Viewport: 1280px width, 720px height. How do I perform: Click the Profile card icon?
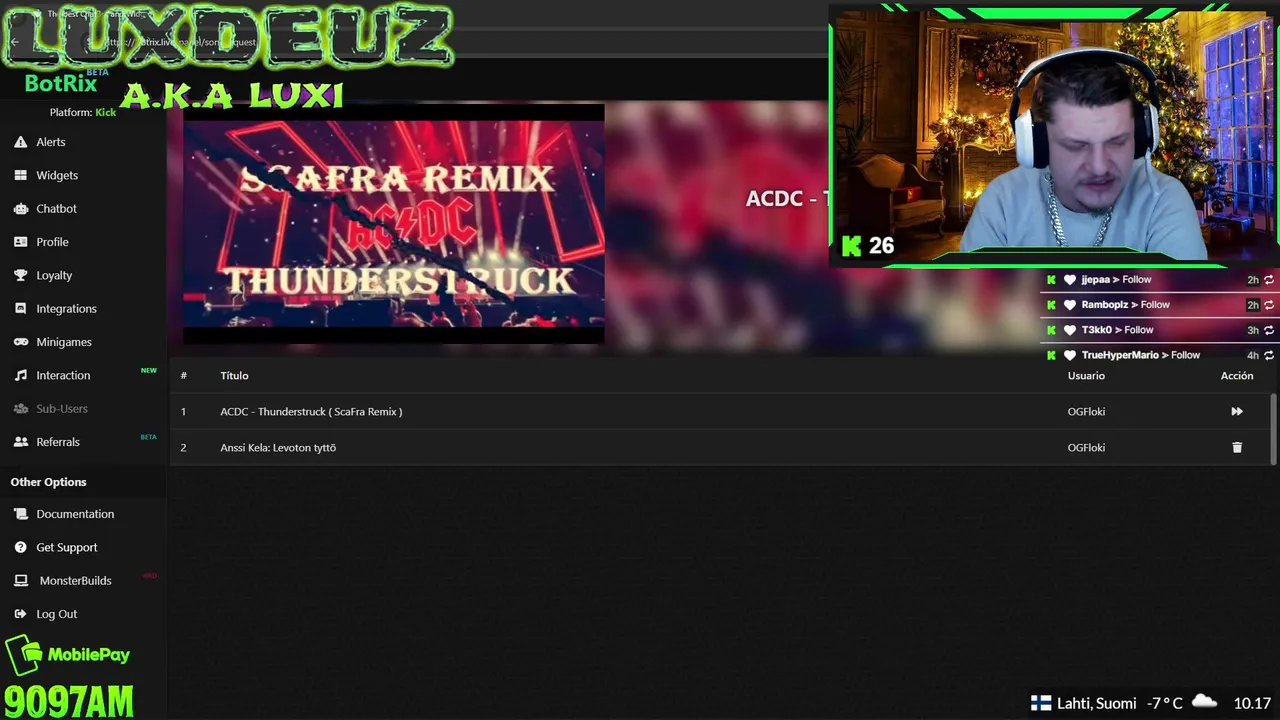(x=20, y=242)
